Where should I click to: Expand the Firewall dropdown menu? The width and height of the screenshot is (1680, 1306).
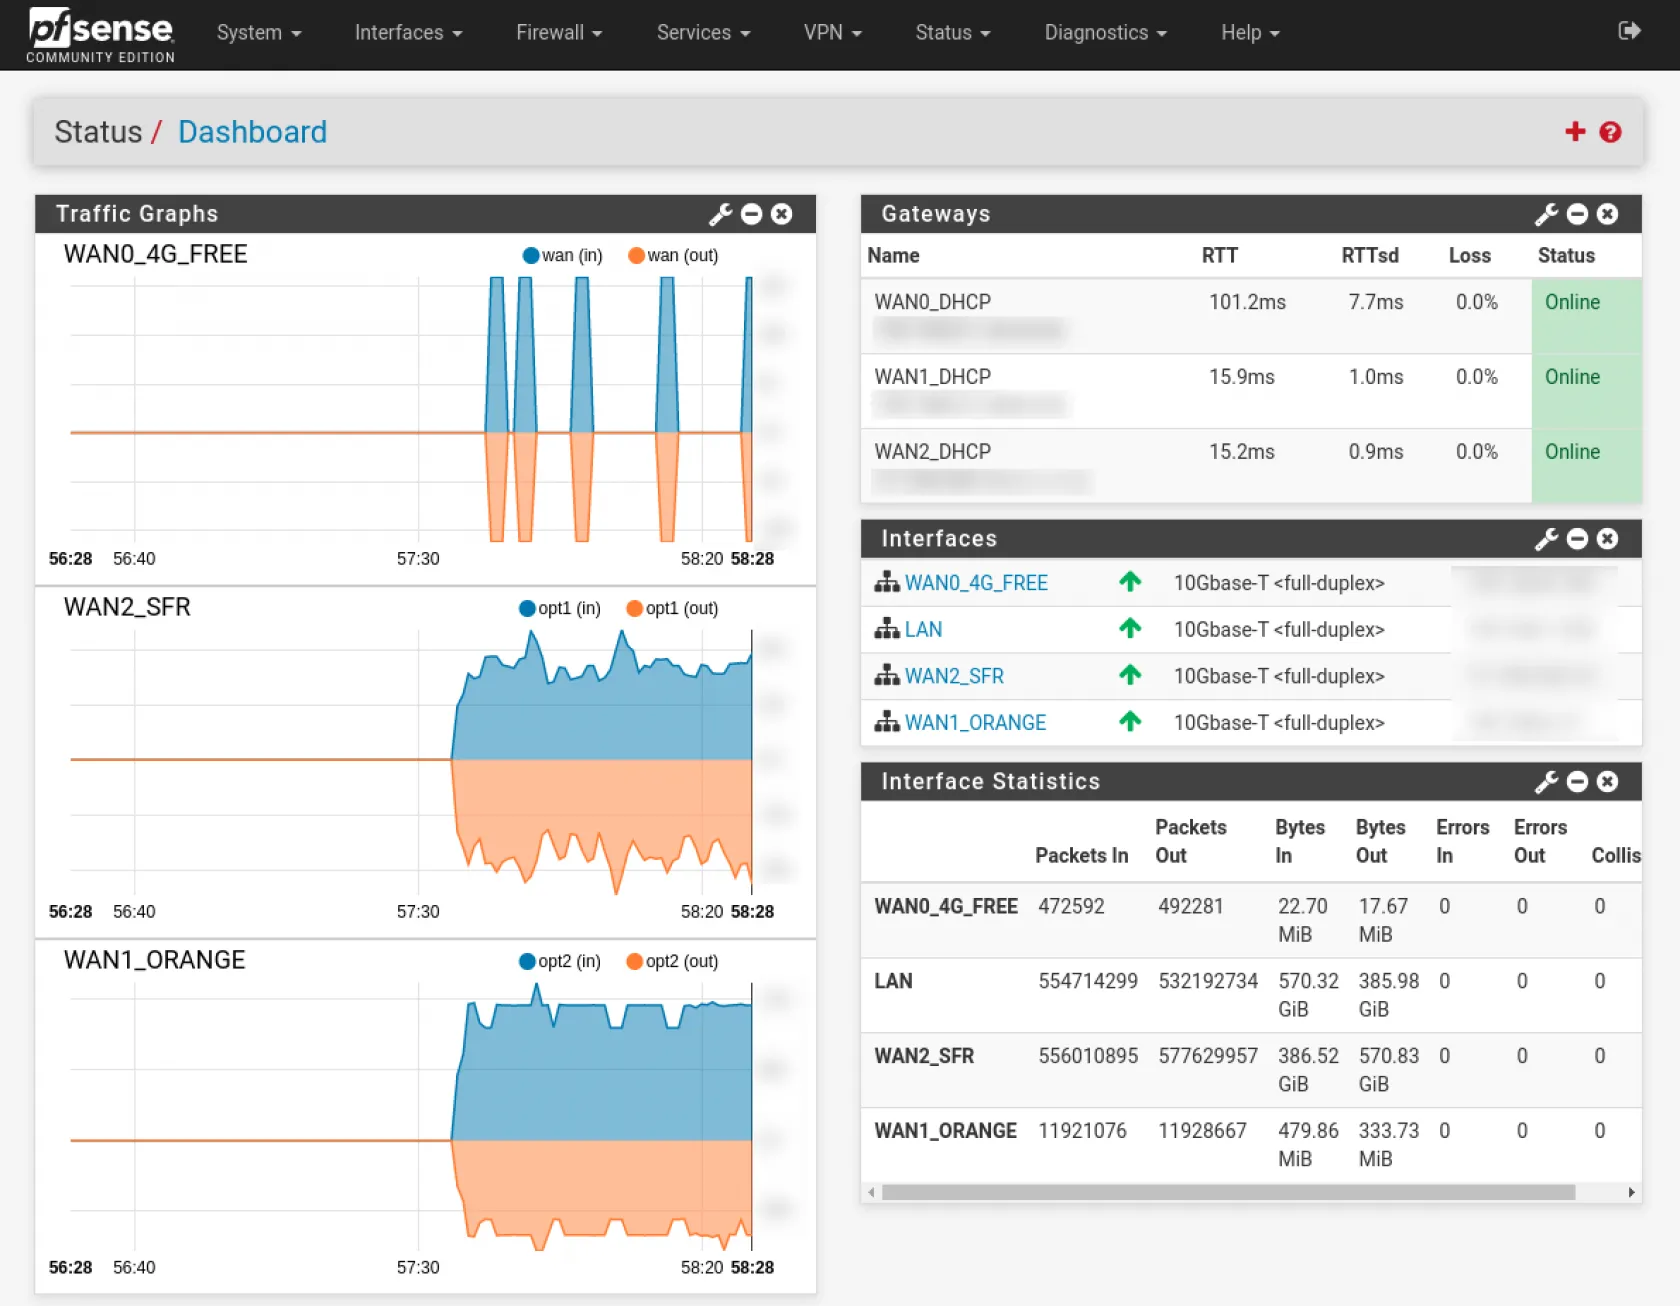click(558, 33)
